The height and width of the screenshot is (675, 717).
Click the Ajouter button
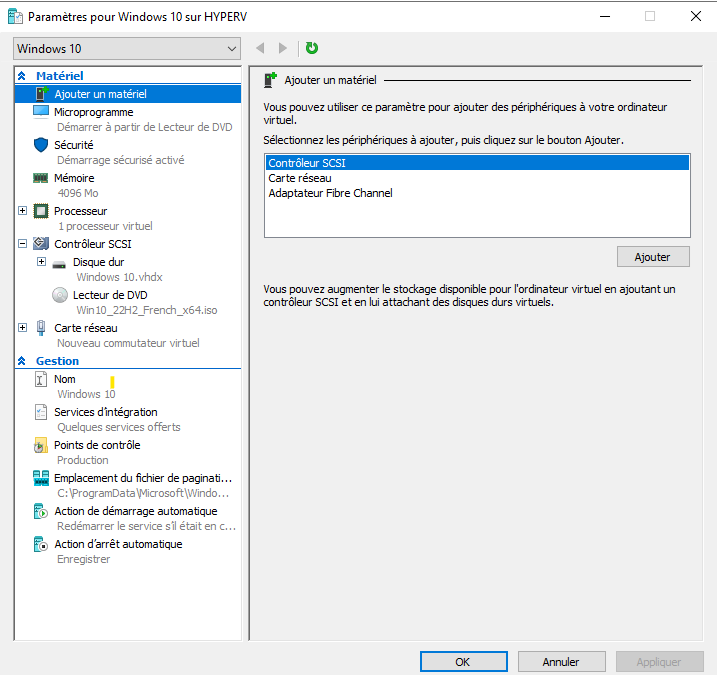[653, 257]
